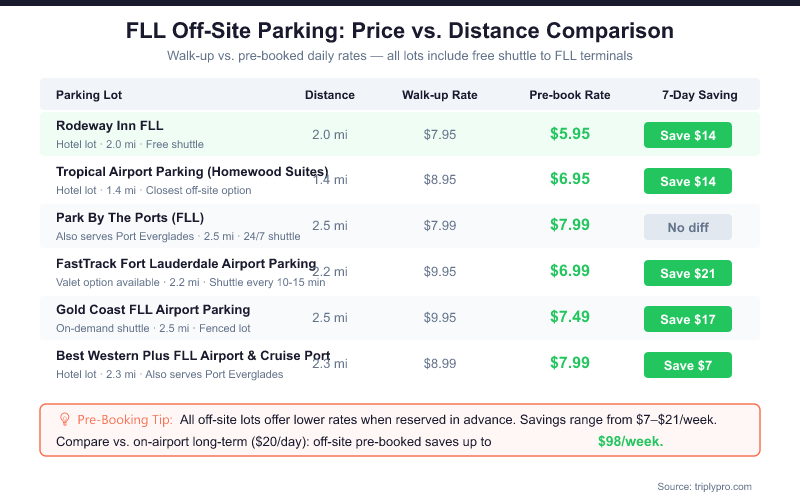Click the lightbulb Pre-Booking Tip icon
The width and height of the screenshot is (800, 500).
tap(65, 420)
